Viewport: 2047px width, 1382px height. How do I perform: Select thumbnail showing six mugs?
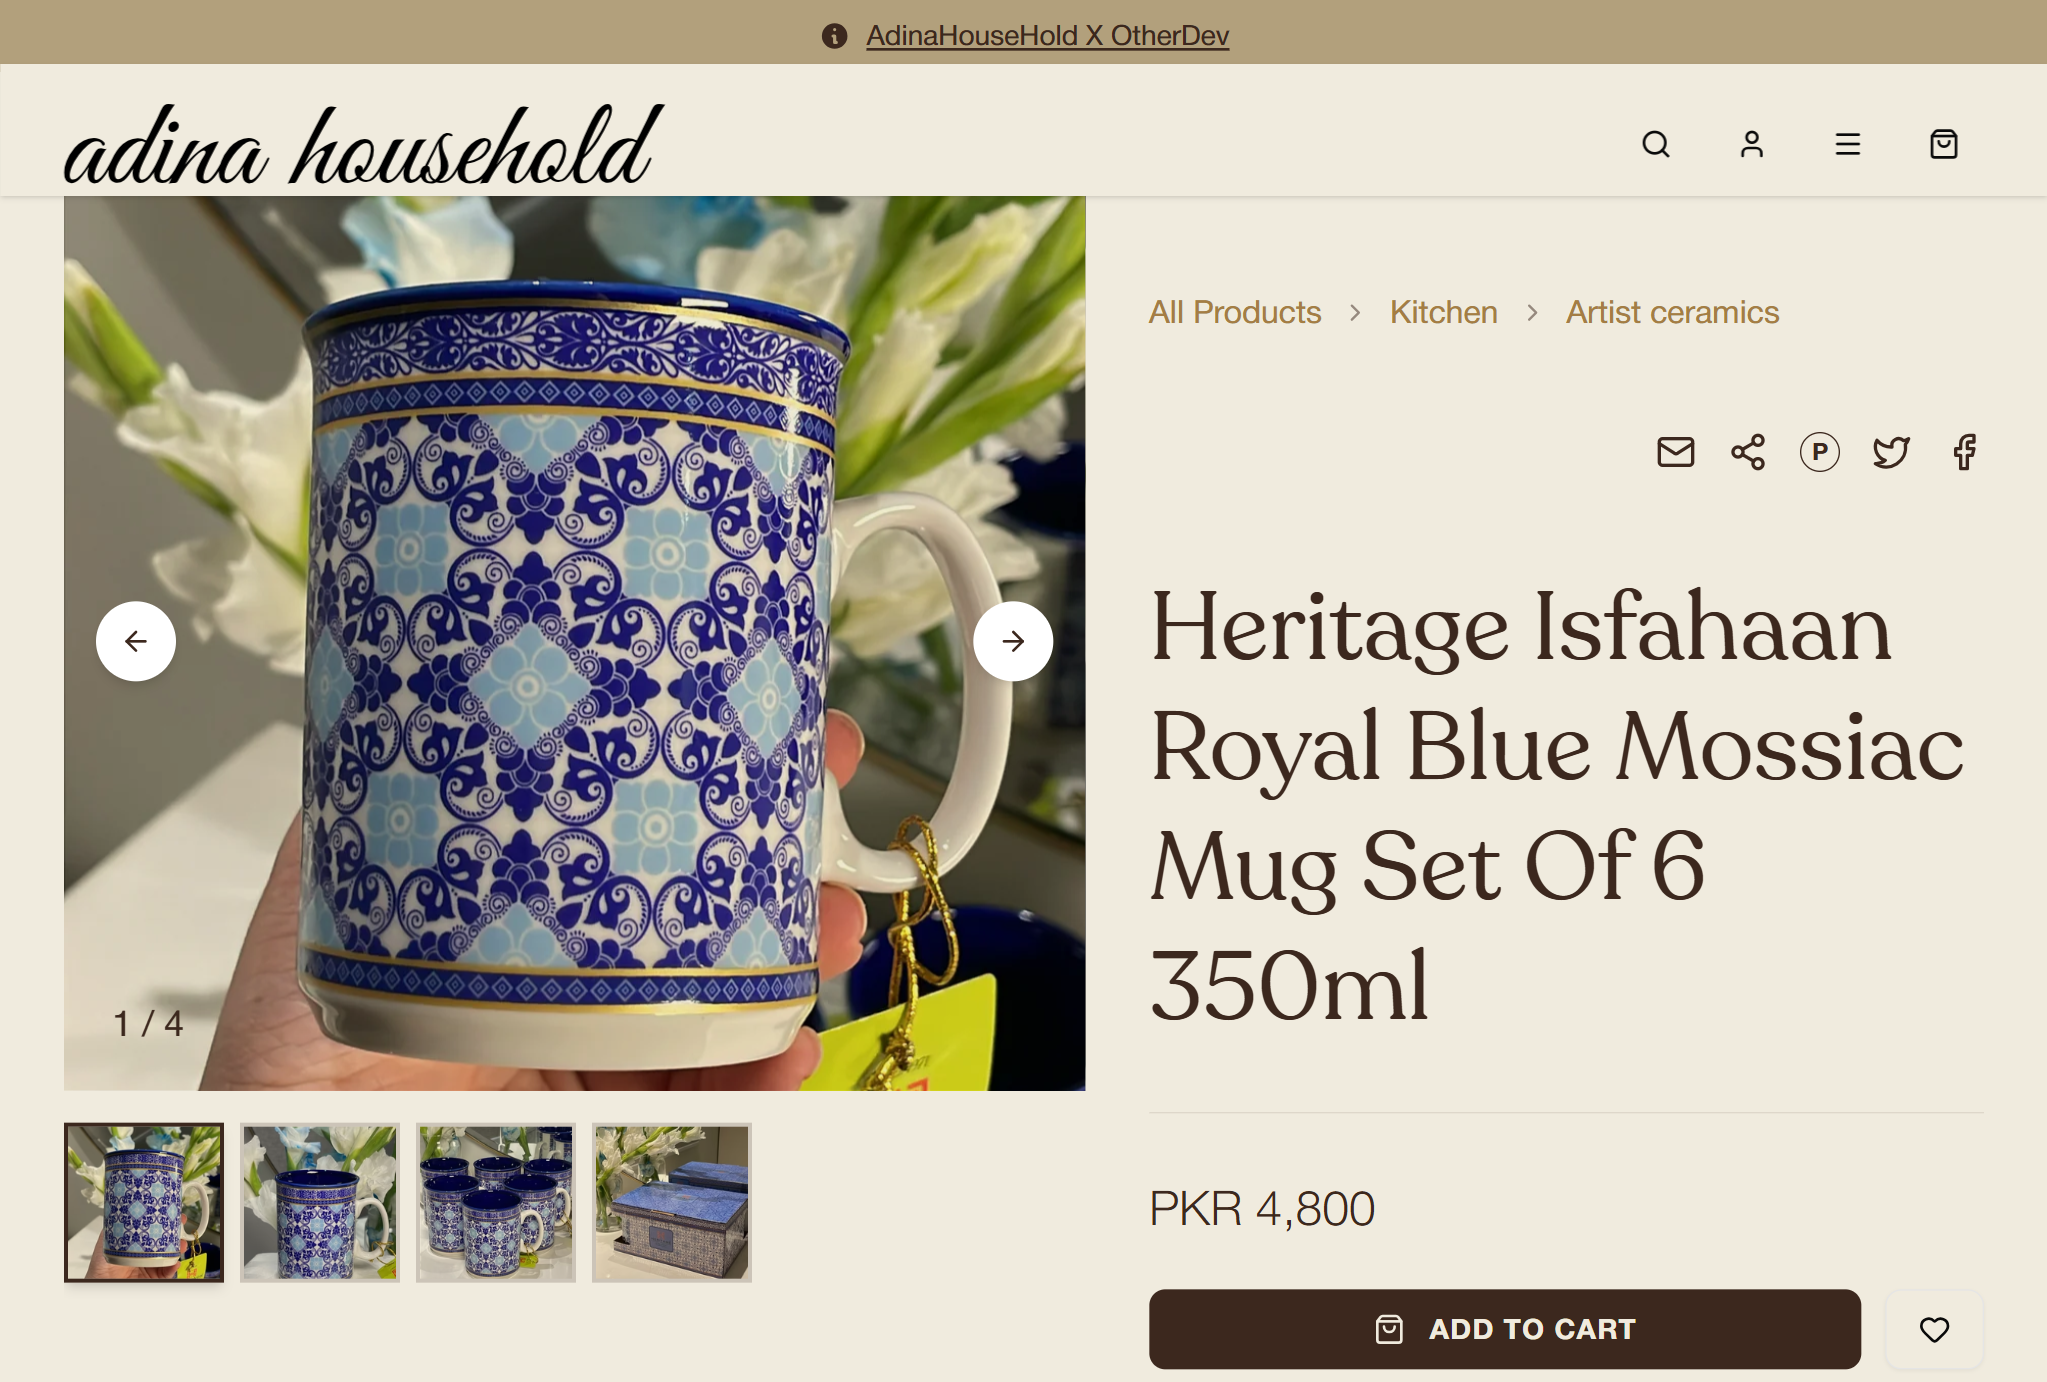[x=496, y=1202]
